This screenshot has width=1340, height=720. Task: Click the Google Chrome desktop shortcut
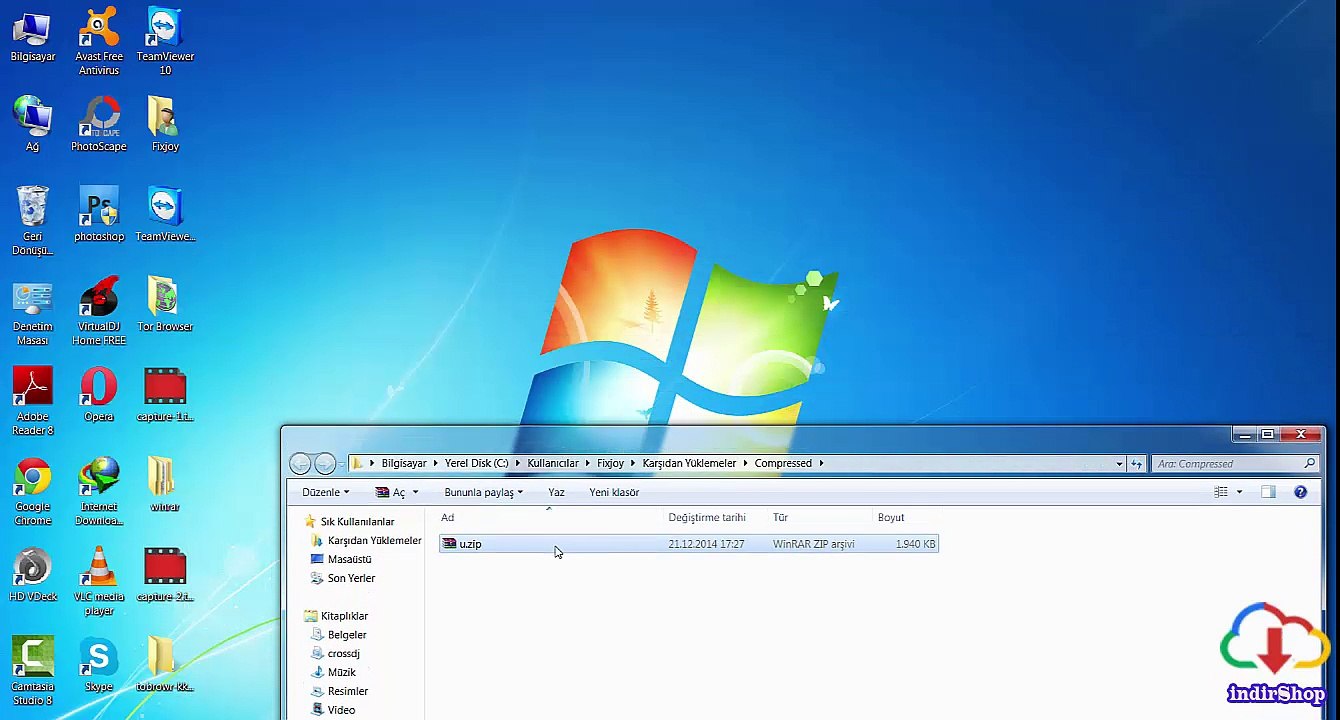[32, 491]
